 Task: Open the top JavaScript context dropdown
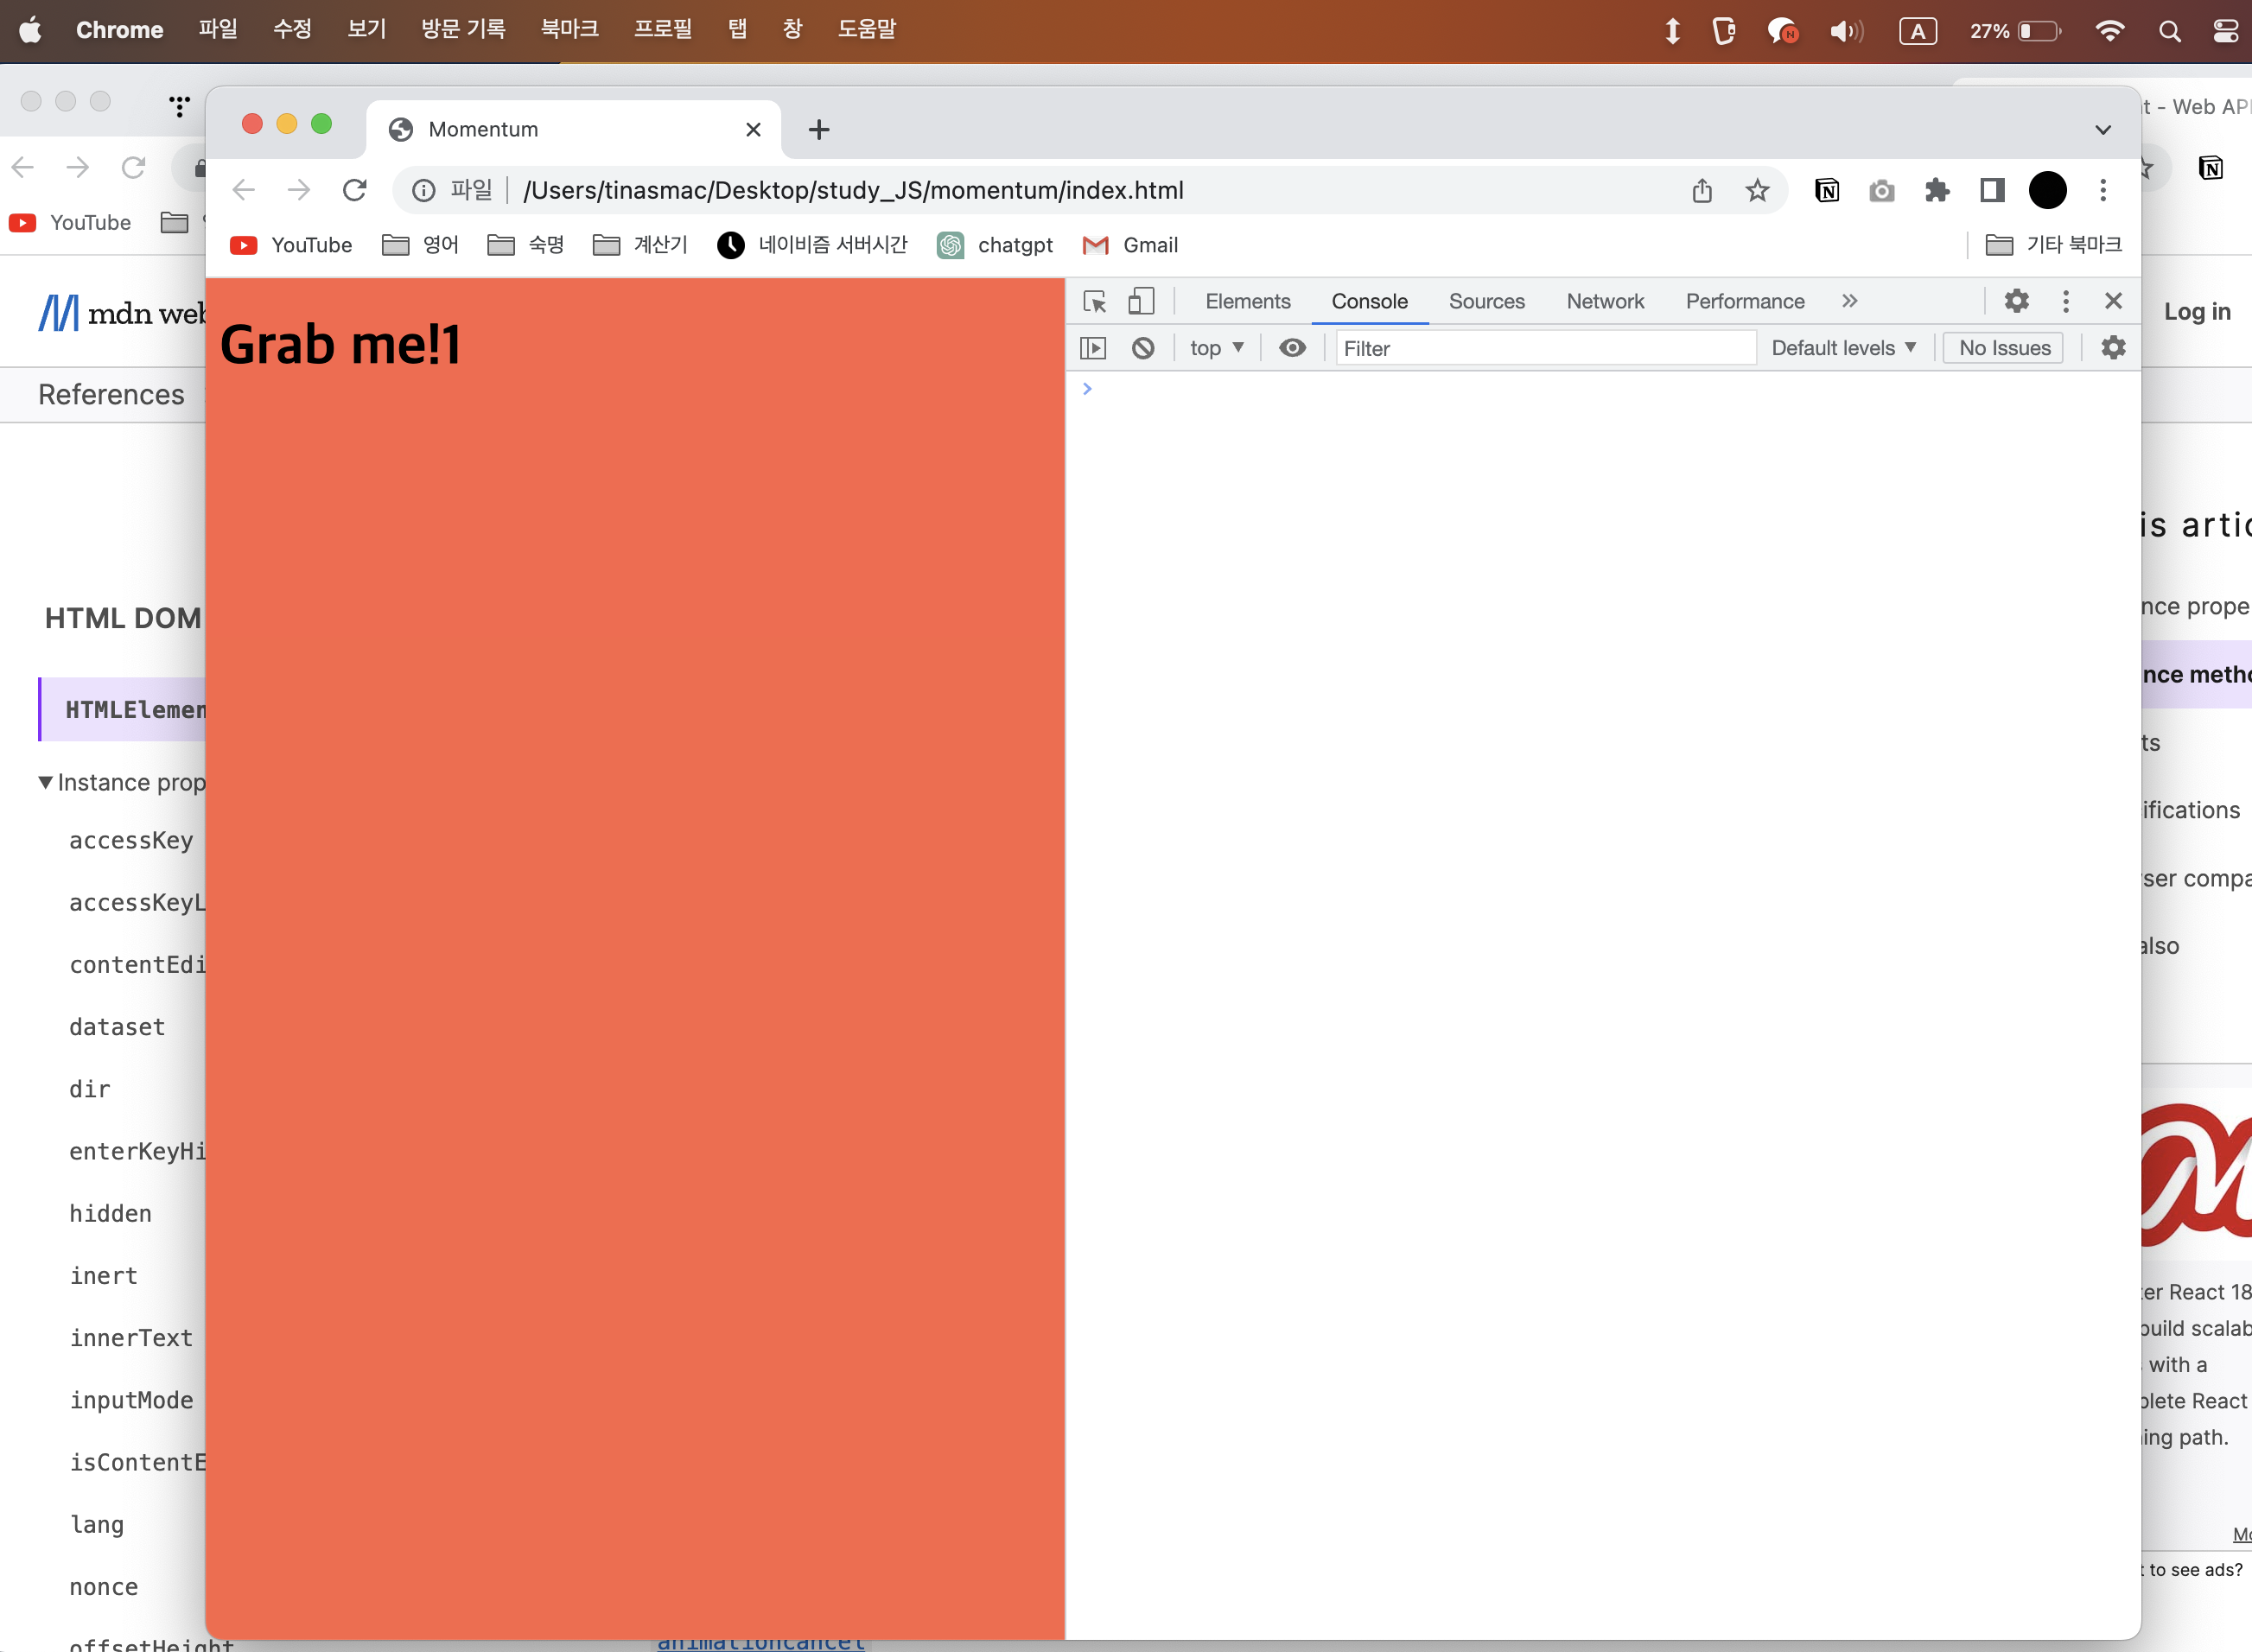[1216, 348]
